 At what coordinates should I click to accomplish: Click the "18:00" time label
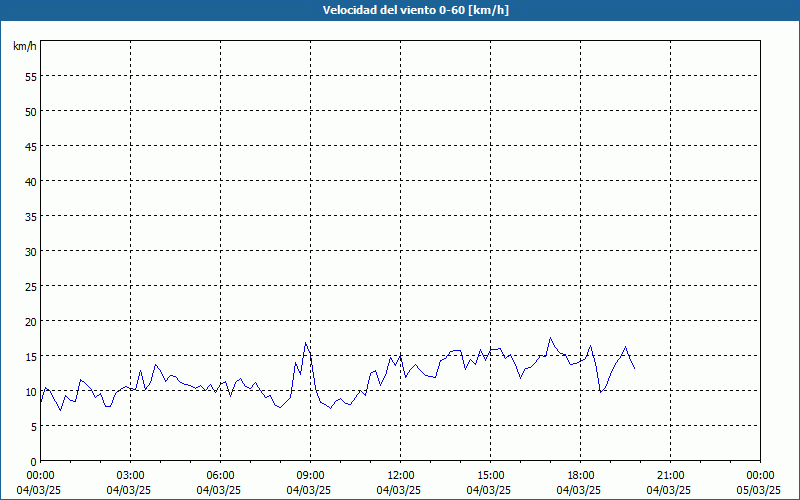pos(581,476)
